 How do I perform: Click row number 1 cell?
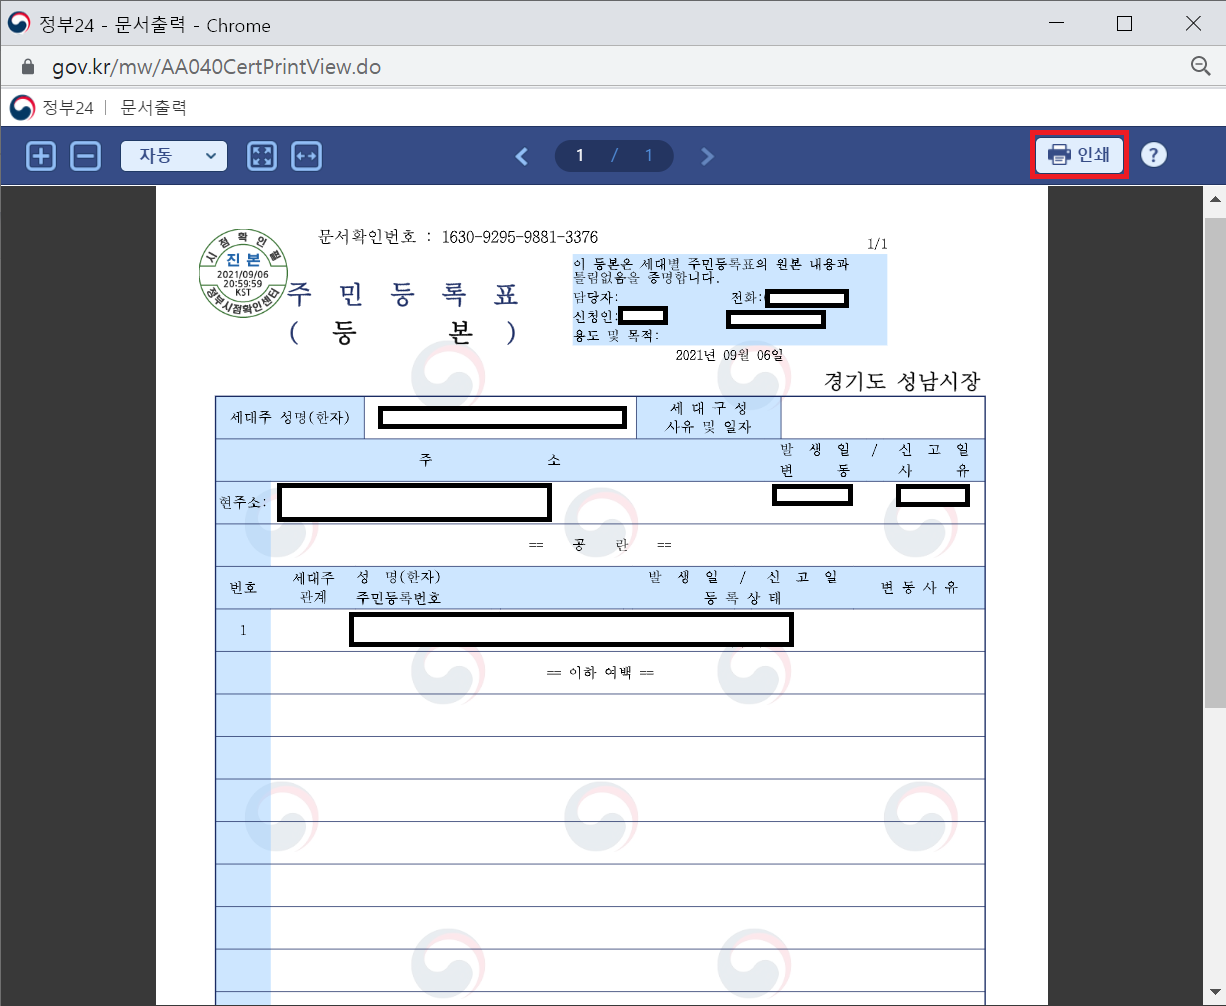click(x=243, y=631)
